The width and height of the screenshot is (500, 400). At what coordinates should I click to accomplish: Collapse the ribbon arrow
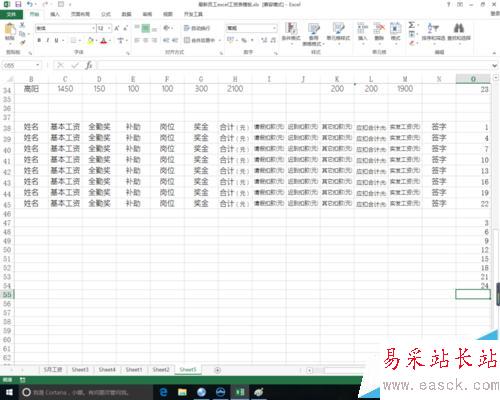pyautogui.click(x=494, y=53)
